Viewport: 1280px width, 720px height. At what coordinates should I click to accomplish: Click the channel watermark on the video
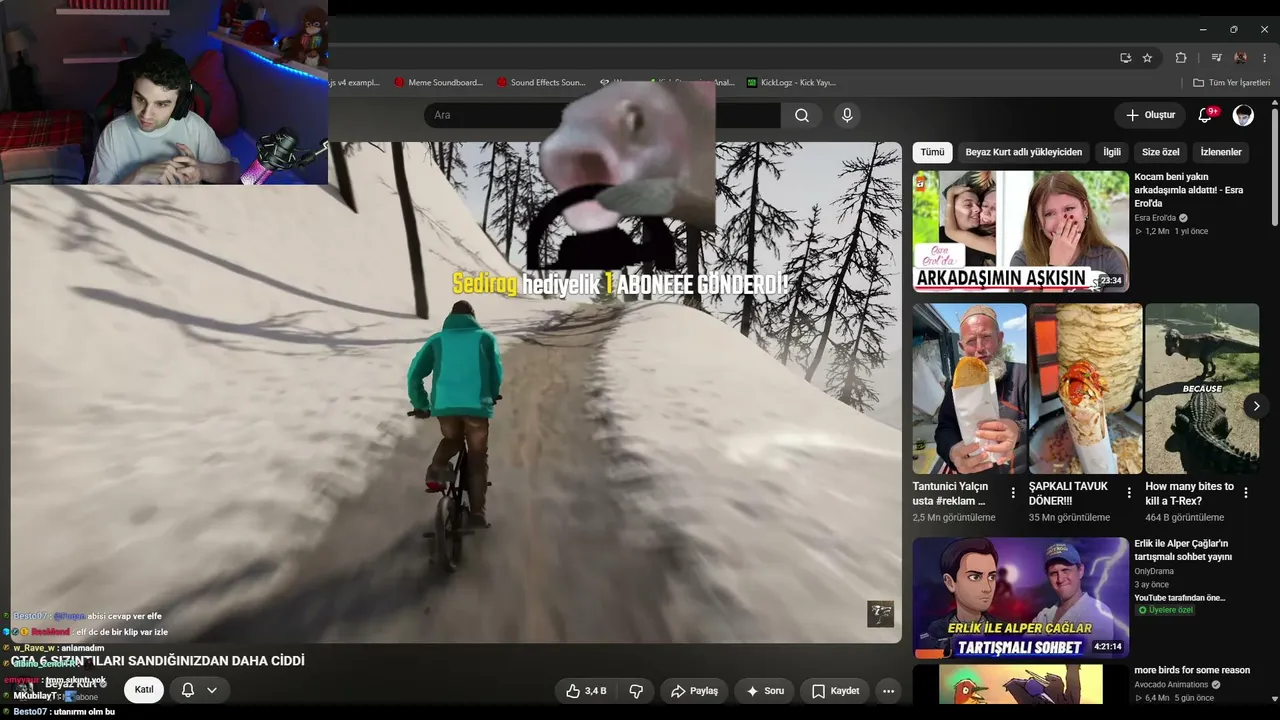[x=880, y=614]
